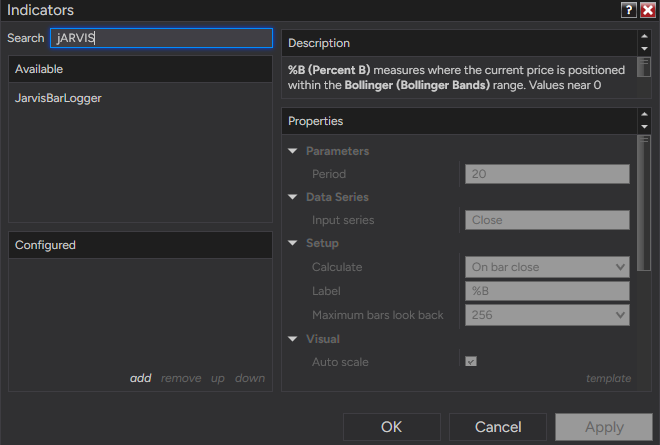Click the Configured panel header
The width and height of the screenshot is (660, 445).
pyautogui.click(x=141, y=245)
